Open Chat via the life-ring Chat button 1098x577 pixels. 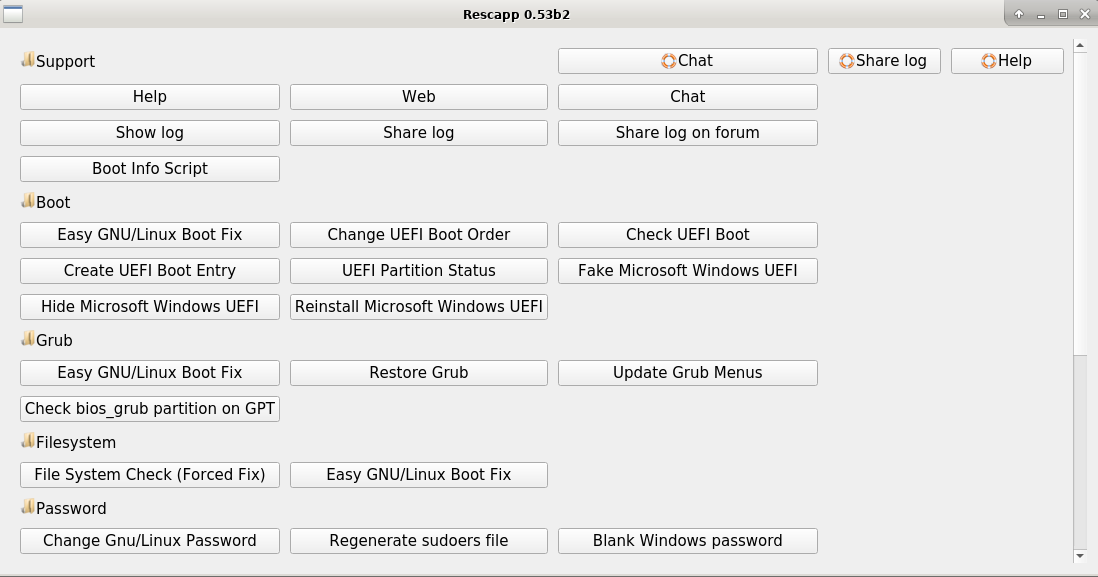[x=687, y=61]
